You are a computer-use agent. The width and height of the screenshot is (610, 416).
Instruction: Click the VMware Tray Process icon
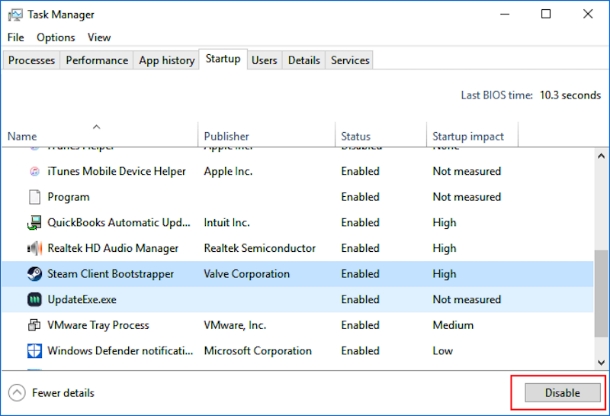coord(33,325)
